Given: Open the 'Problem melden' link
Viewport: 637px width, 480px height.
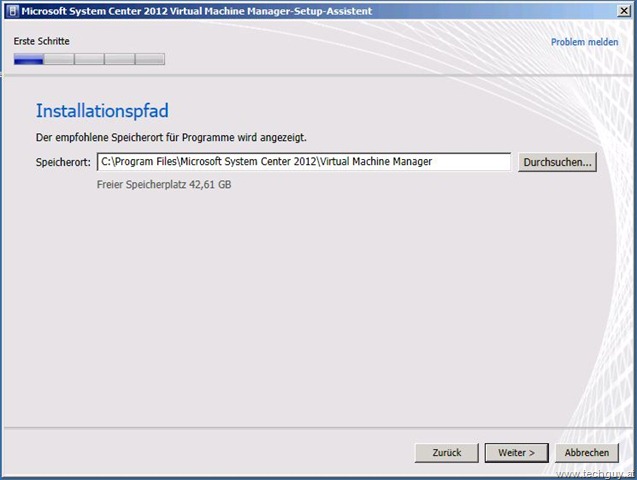Looking at the screenshot, I should pyautogui.click(x=584, y=42).
